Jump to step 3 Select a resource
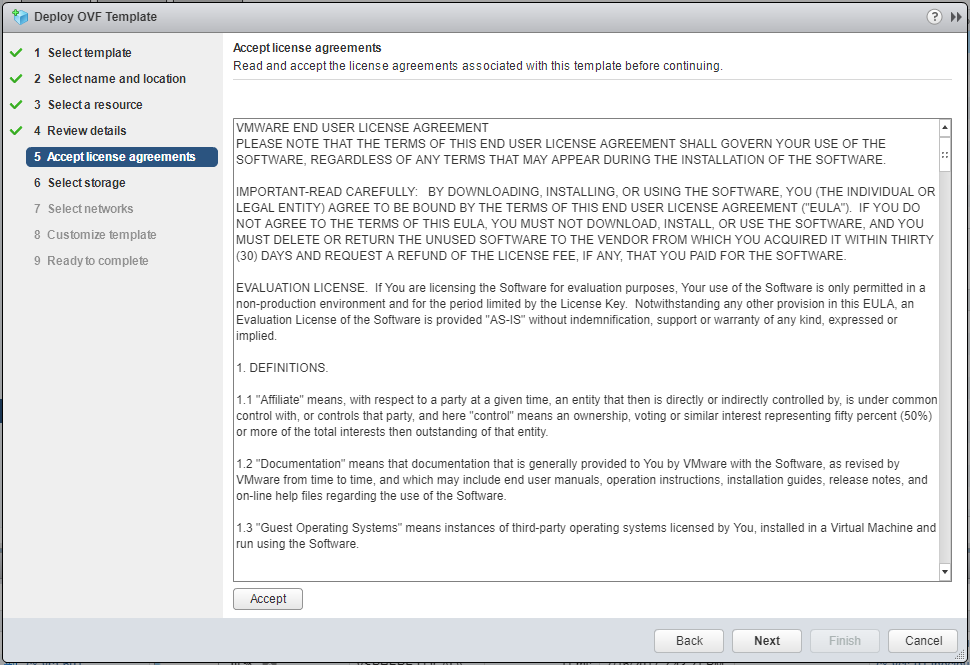970x665 pixels. pos(95,105)
